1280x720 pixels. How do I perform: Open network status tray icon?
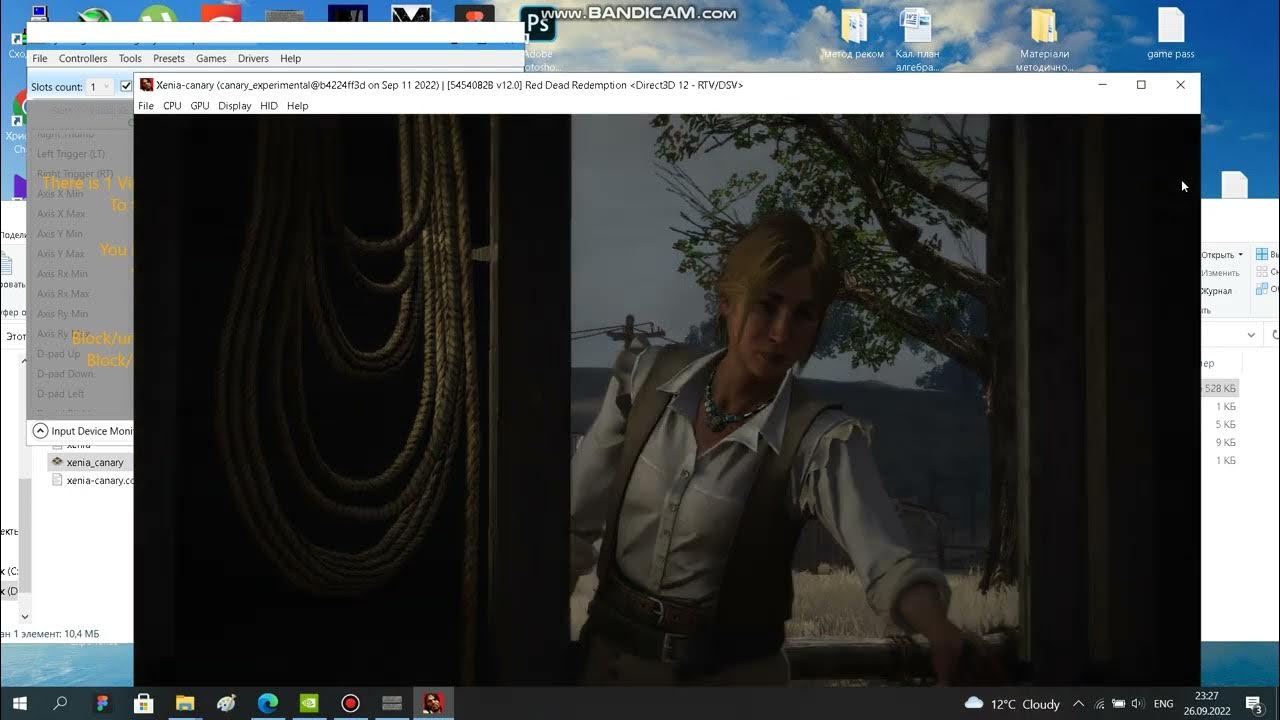coord(1100,704)
